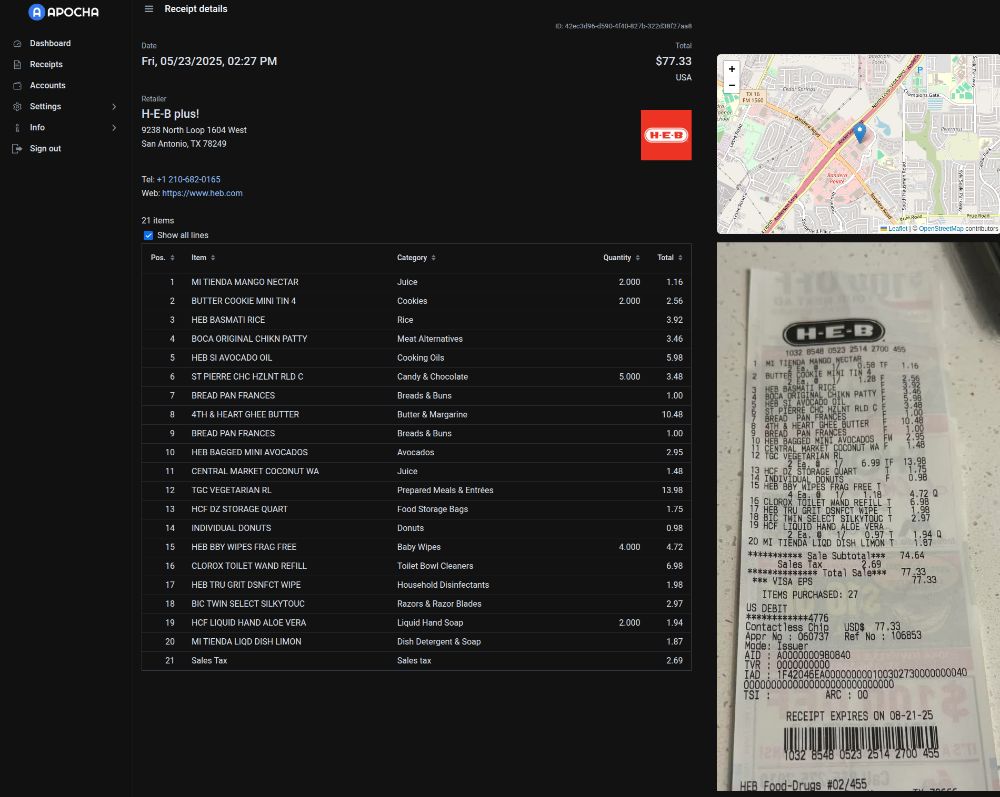Call the retailer phone number link
The height and width of the screenshot is (797, 1000).
coord(188,180)
